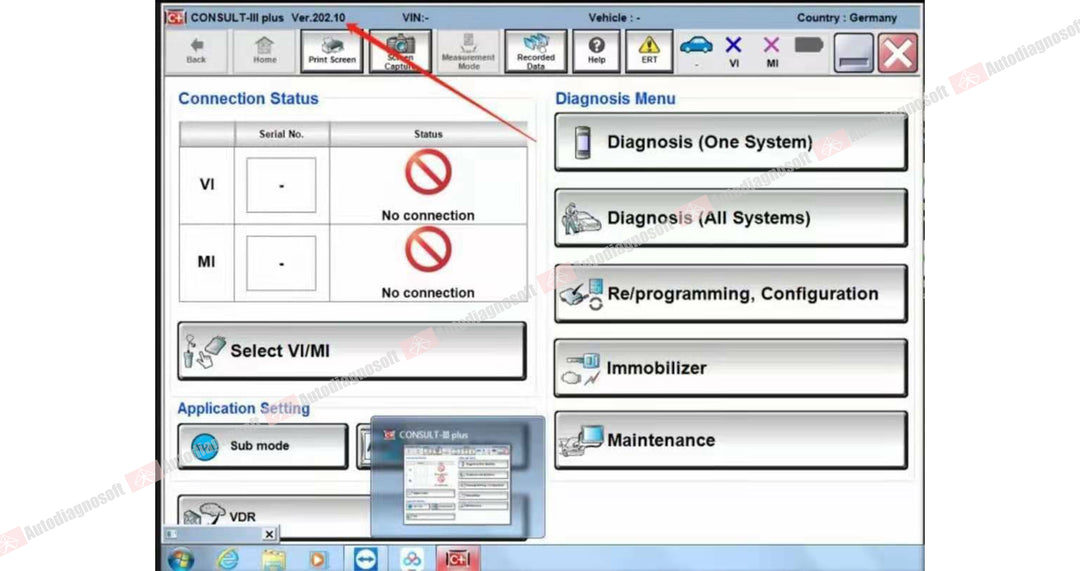Screen dimensions: 1080x571
Task: Open Re/programming, Configuration
Action: coord(731,294)
